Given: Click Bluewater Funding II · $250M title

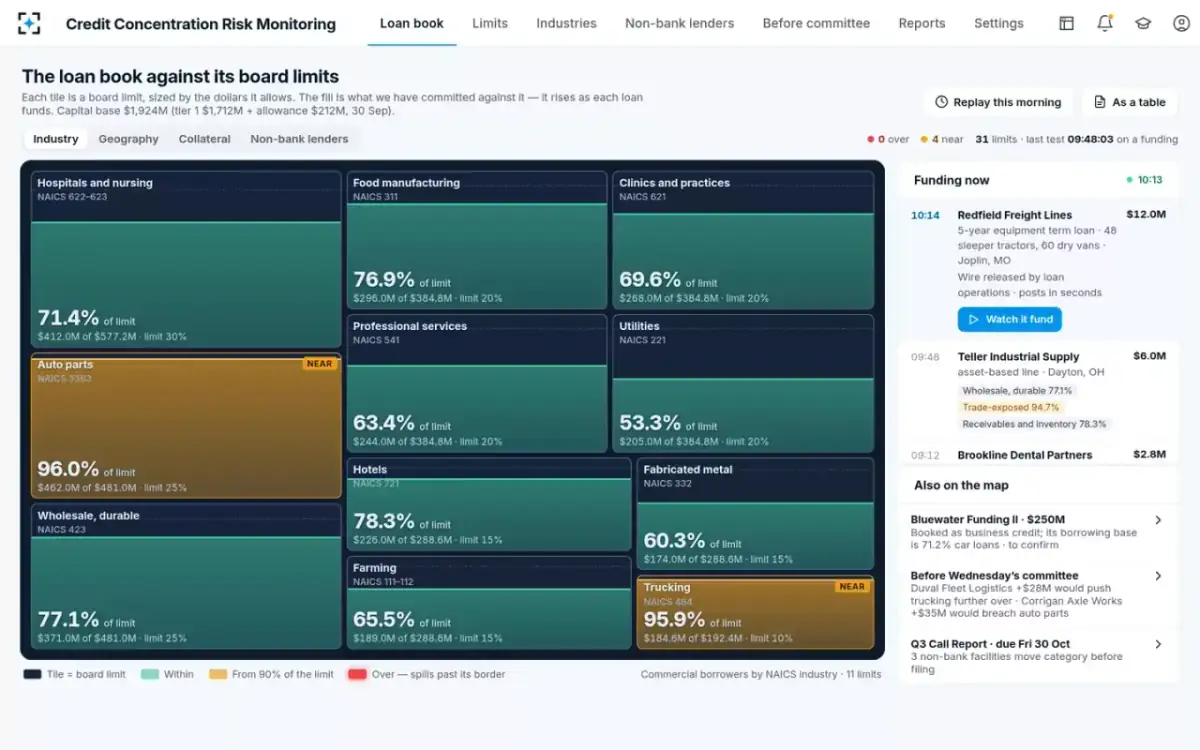Looking at the screenshot, I should click(x=987, y=520).
